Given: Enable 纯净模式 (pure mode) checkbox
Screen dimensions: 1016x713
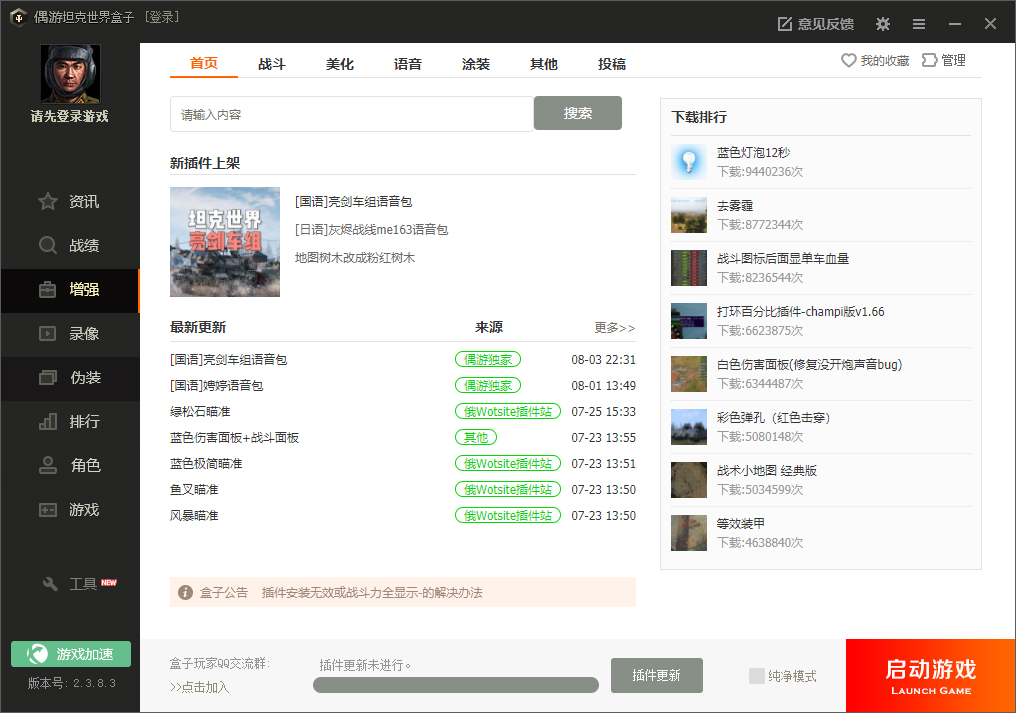Looking at the screenshot, I should [x=757, y=676].
